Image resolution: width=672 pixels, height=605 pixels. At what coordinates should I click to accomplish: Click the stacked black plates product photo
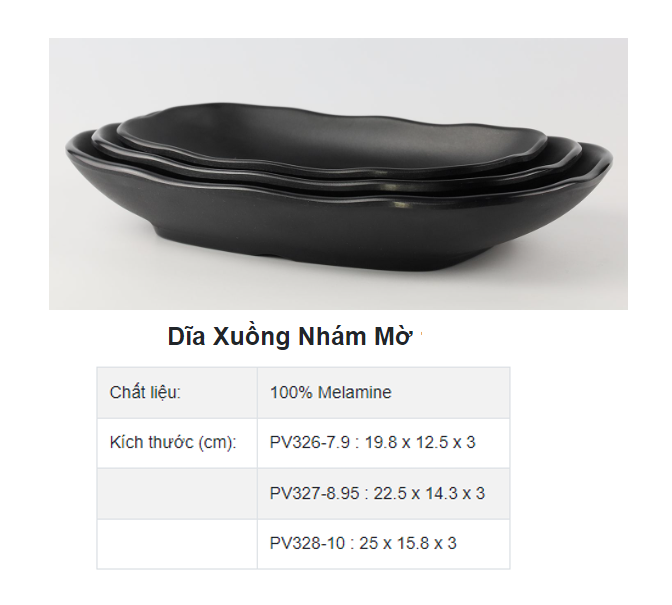338,173
